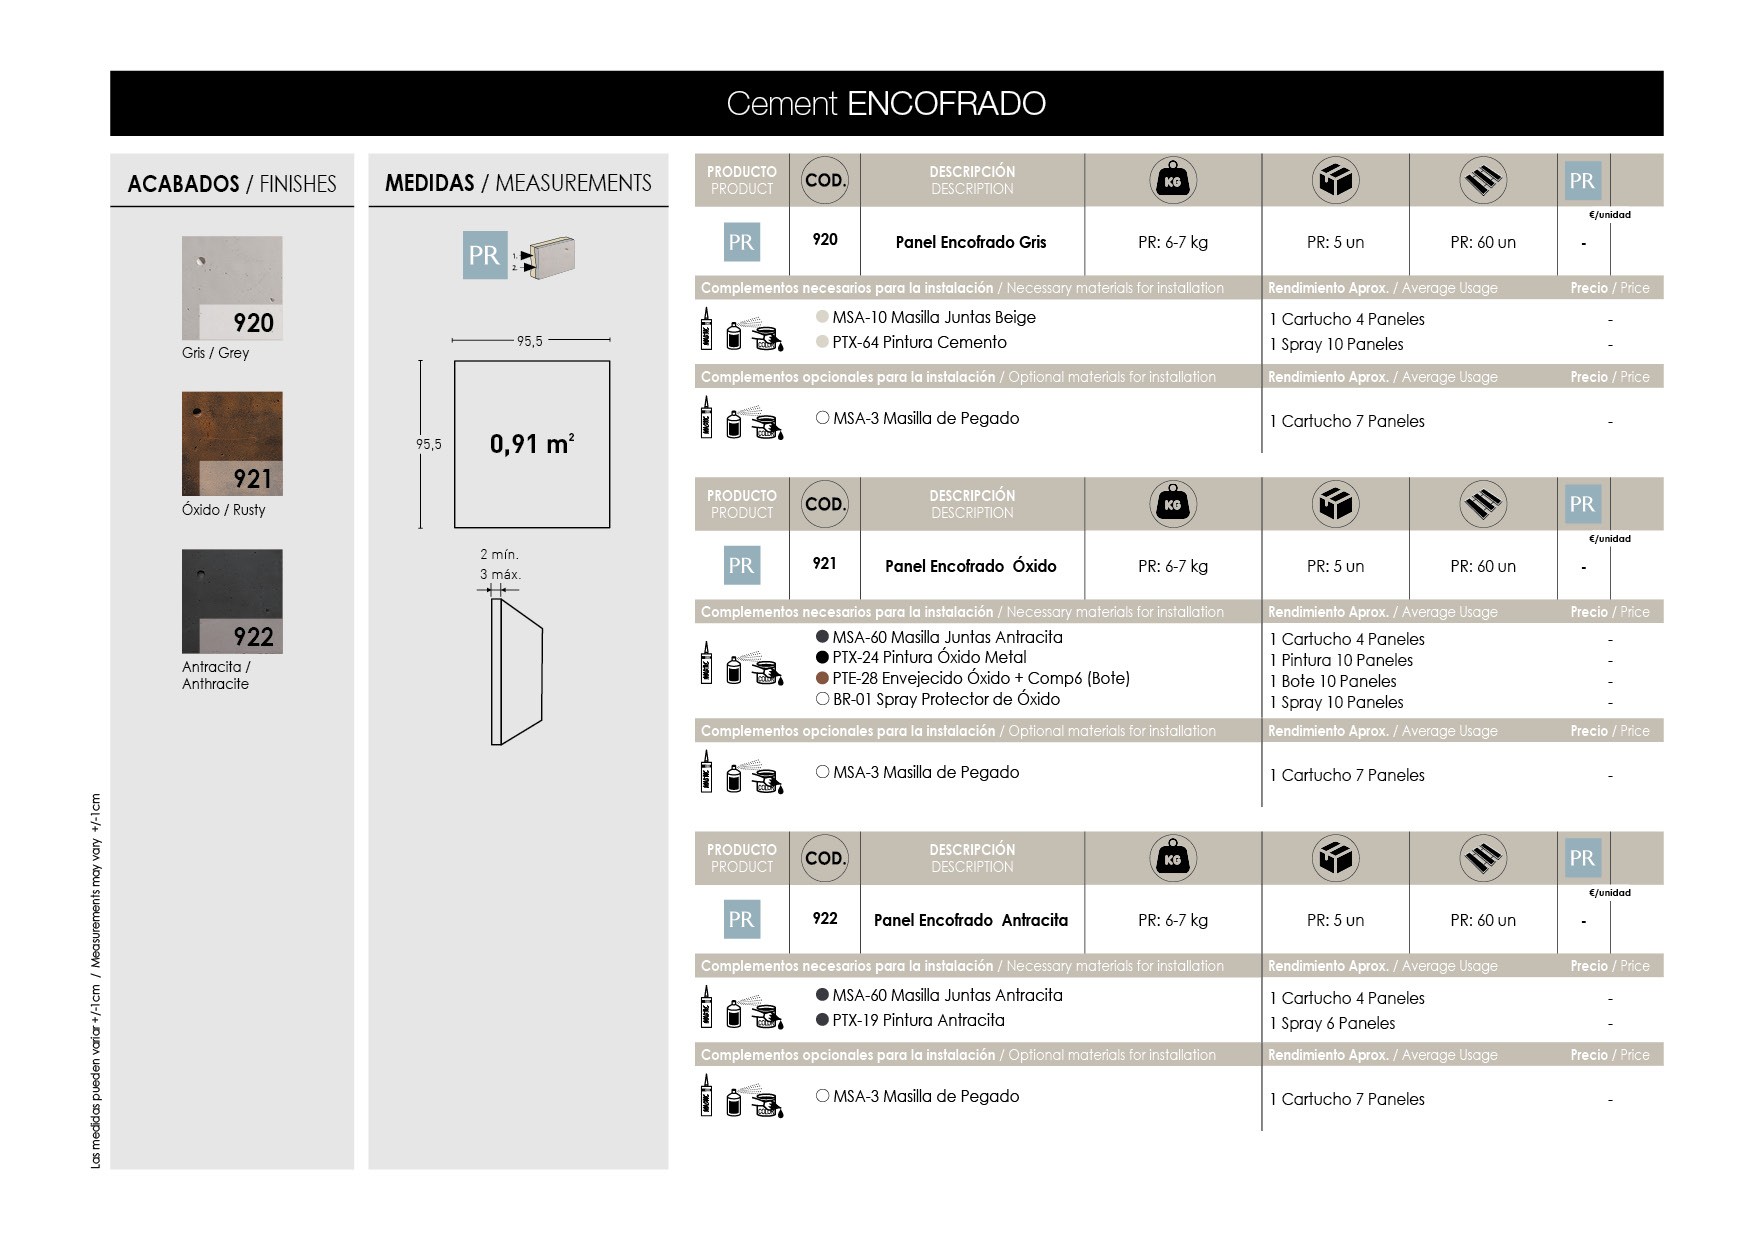
Task: Click the code 920 table cell
Action: pos(825,239)
